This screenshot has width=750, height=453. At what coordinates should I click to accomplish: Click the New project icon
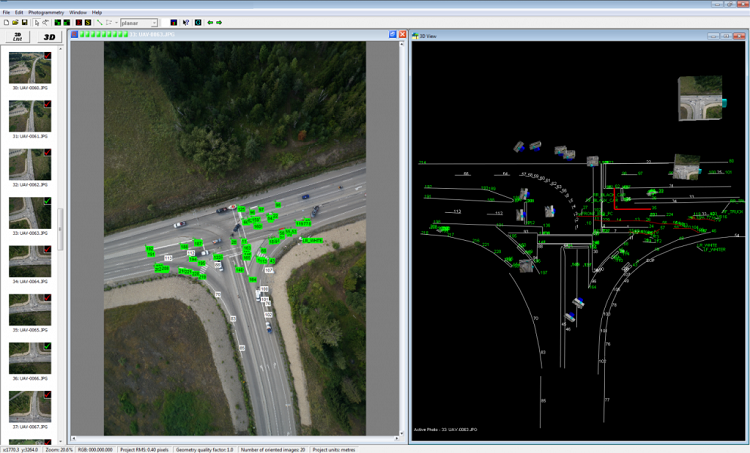6,22
